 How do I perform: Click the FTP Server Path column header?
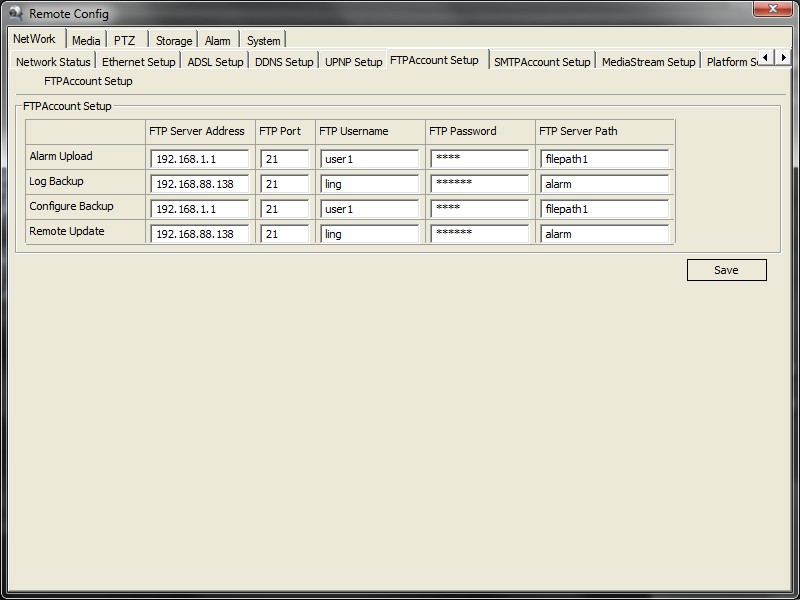tap(578, 131)
